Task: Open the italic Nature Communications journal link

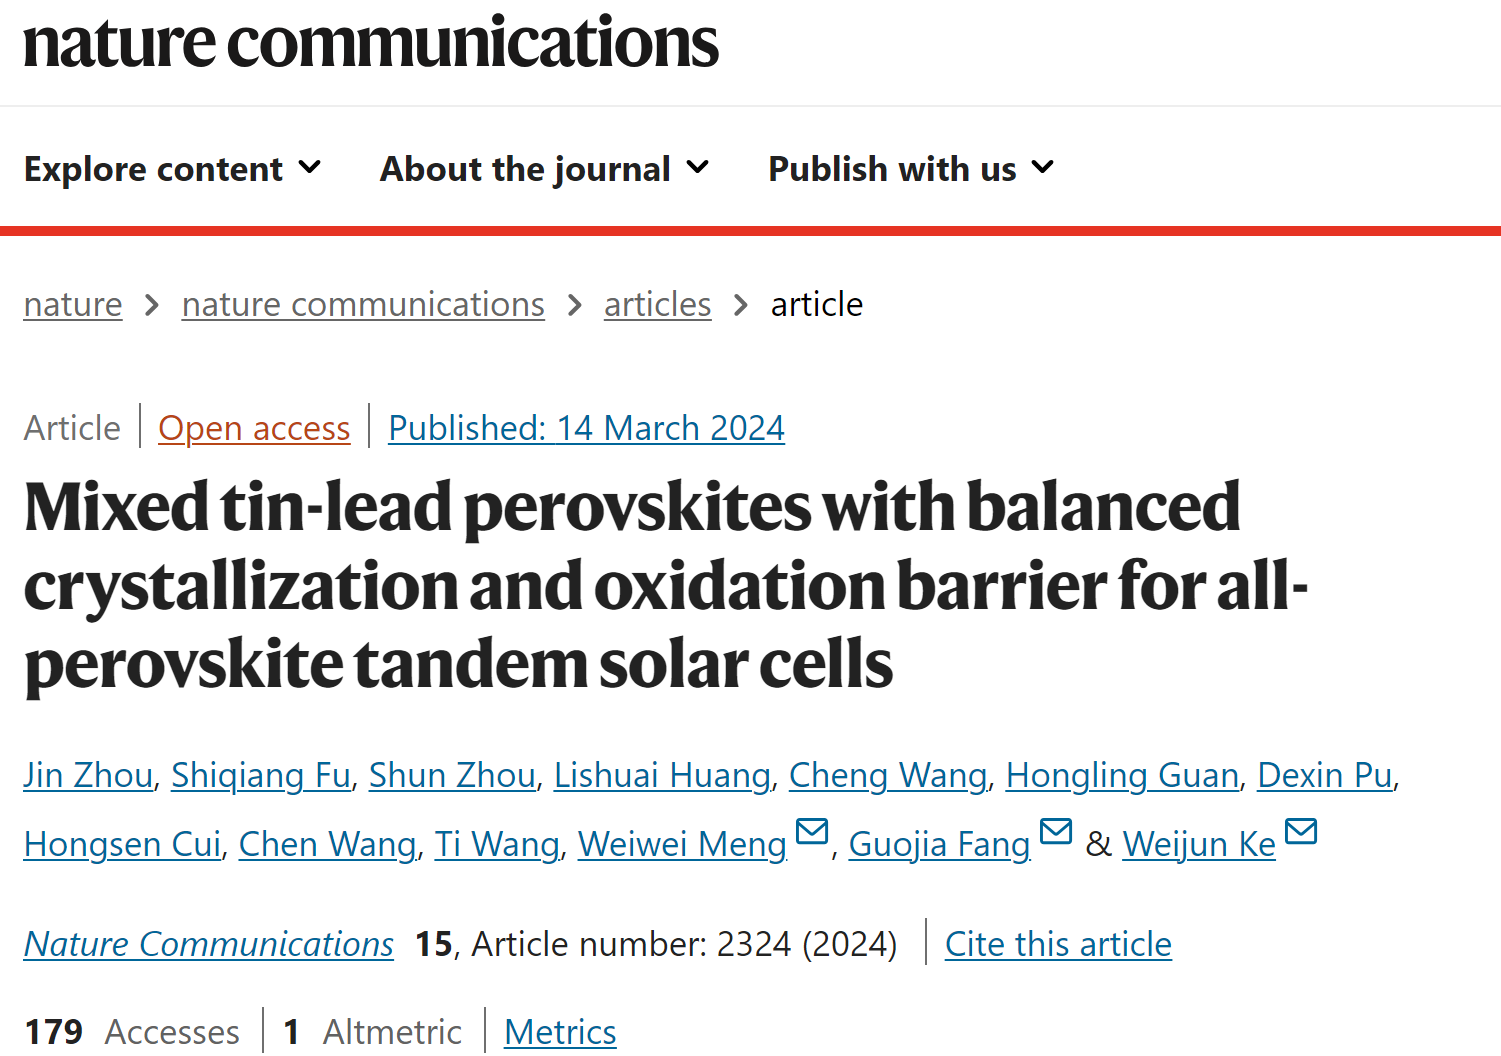Action: pyautogui.click(x=209, y=944)
